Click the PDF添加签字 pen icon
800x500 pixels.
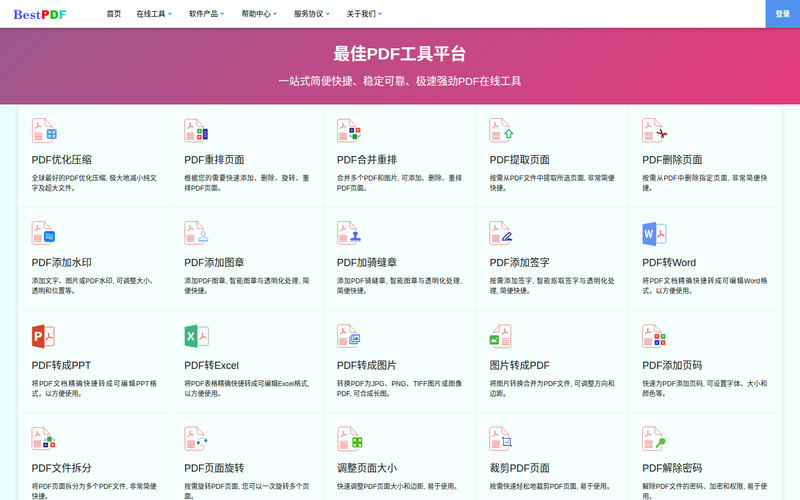pyautogui.click(x=501, y=233)
